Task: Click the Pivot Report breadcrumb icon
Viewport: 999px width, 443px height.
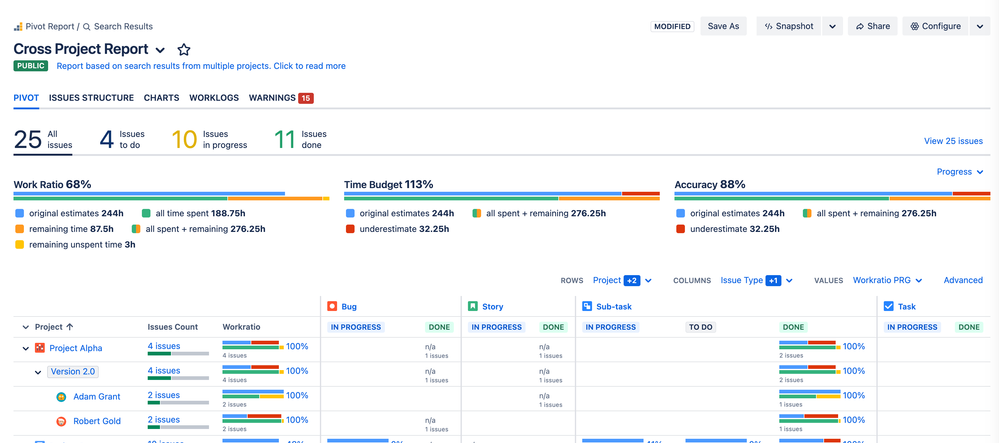Action: click(18, 27)
